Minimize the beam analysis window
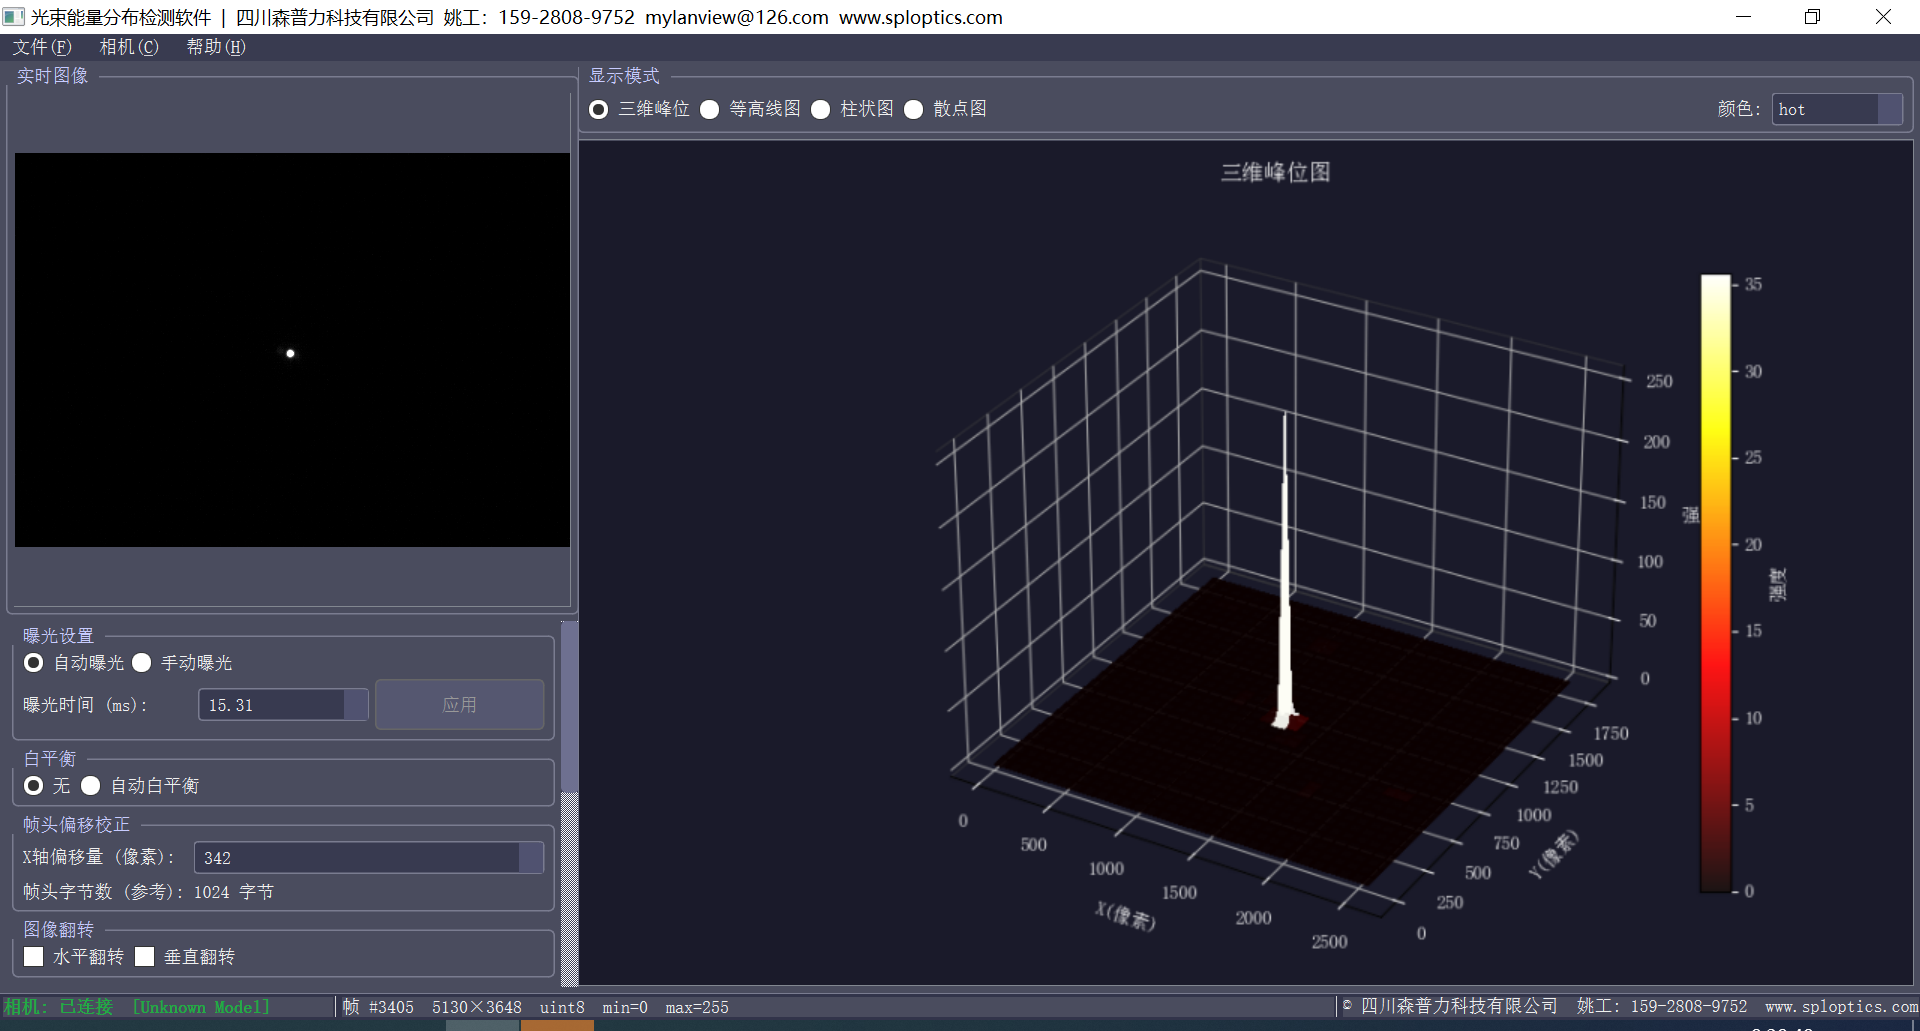Image resolution: width=1920 pixels, height=1031 pixels. 1743,17
